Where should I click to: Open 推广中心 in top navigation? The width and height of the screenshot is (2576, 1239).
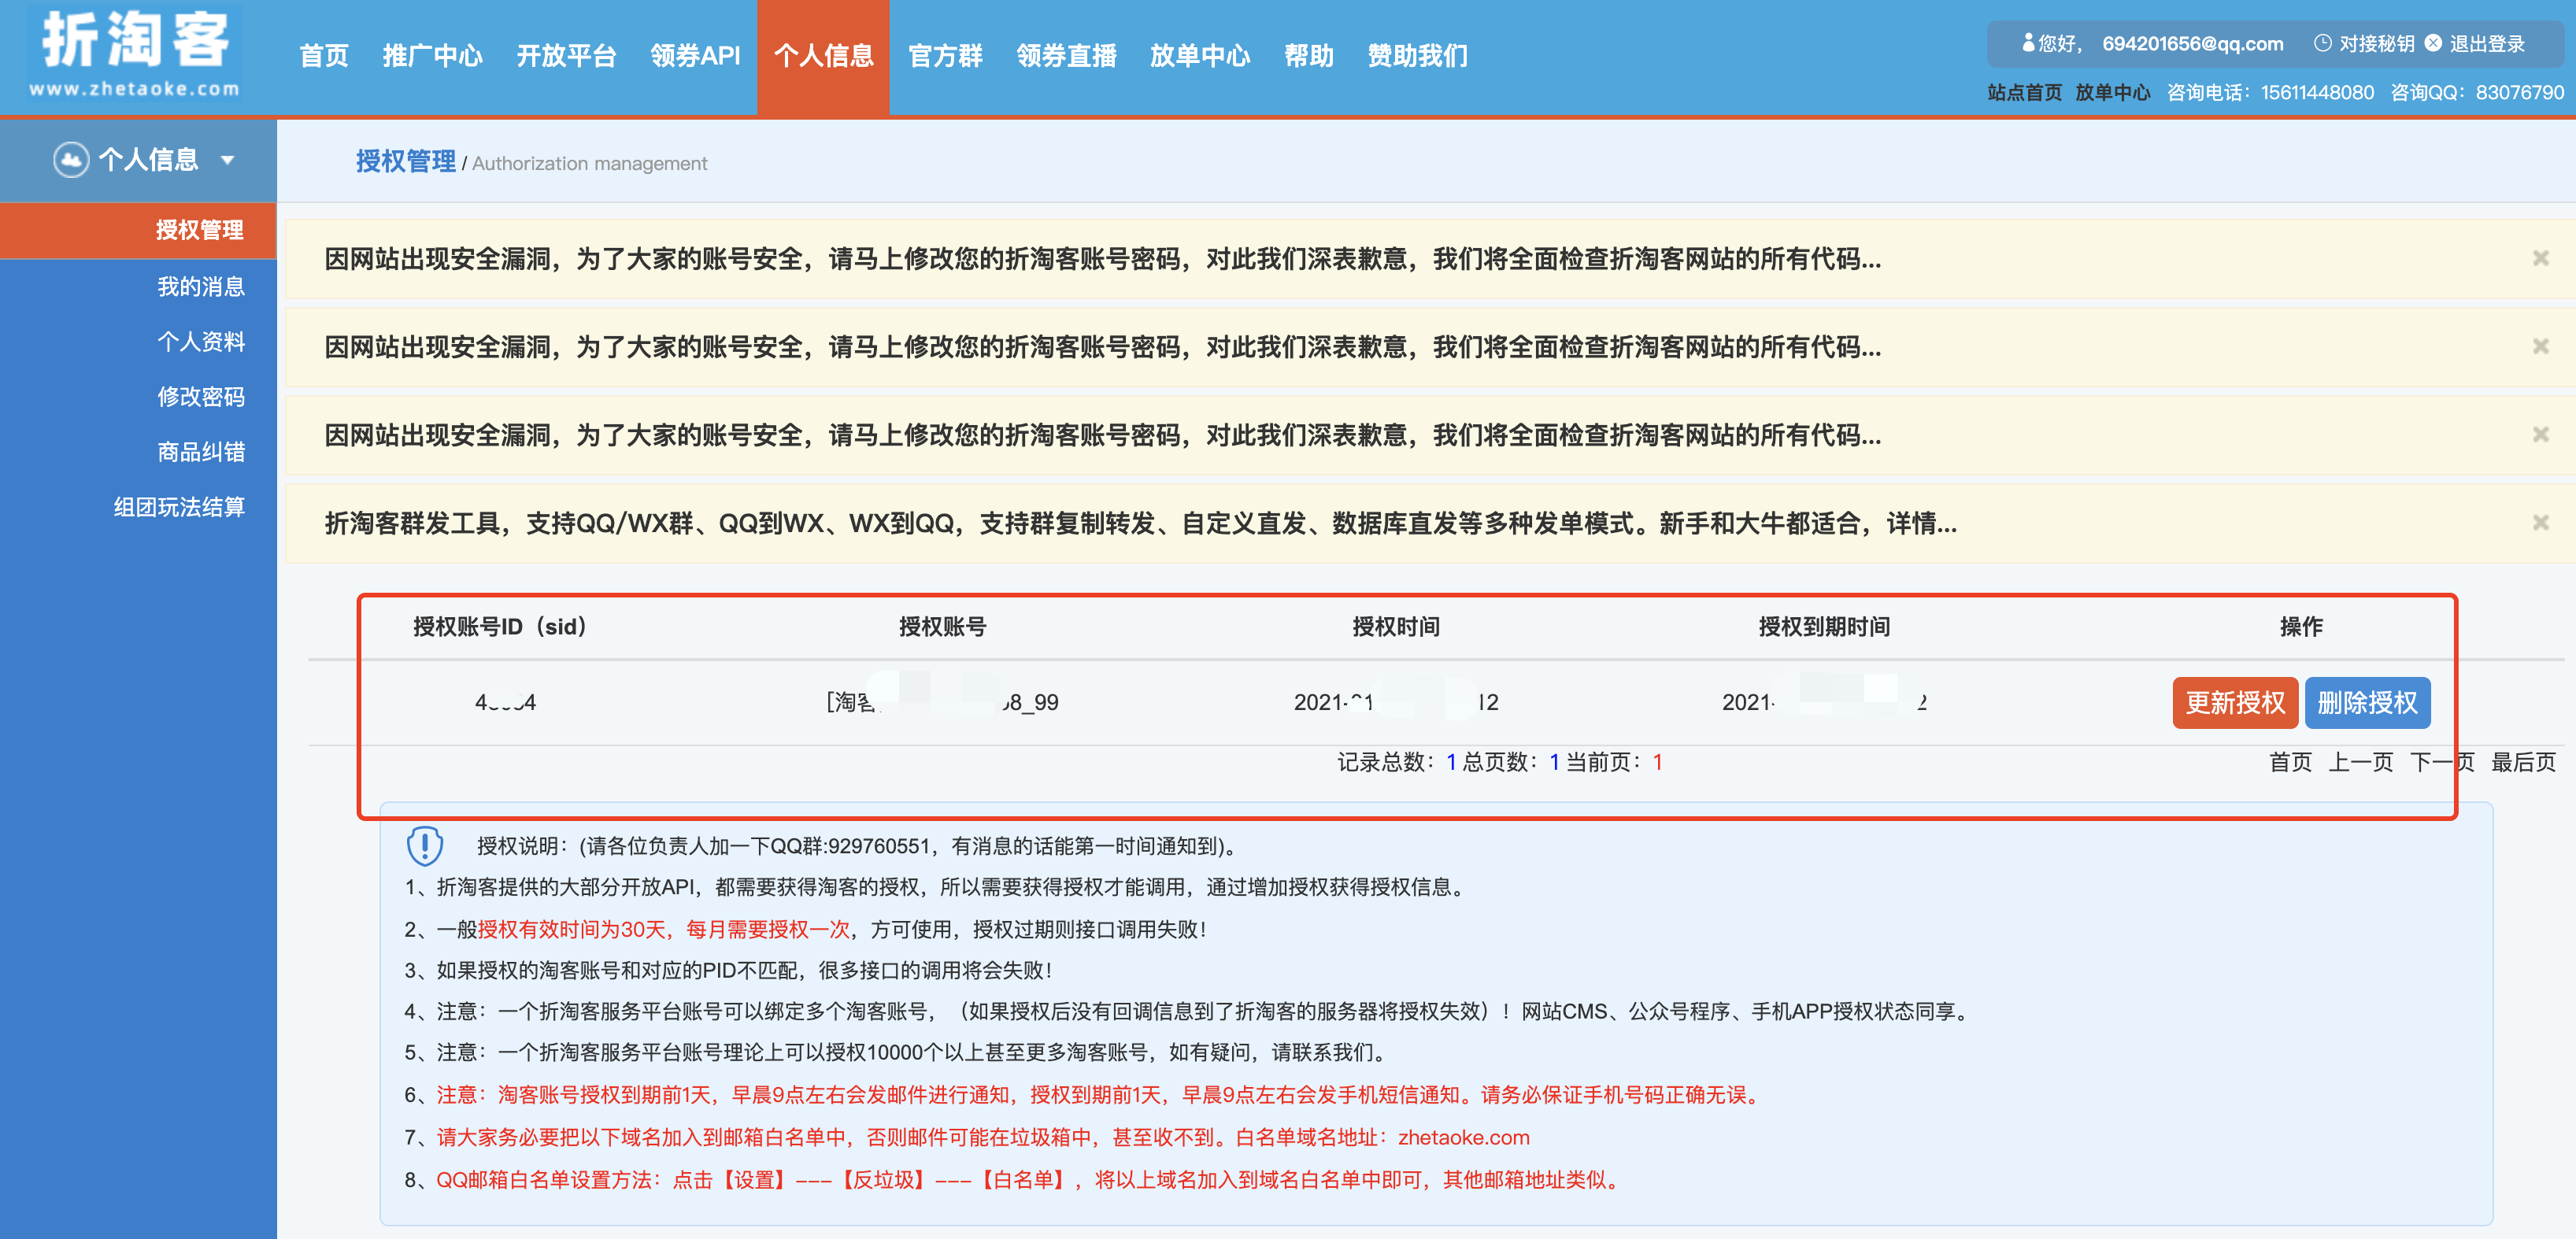(x=432, y=56)
